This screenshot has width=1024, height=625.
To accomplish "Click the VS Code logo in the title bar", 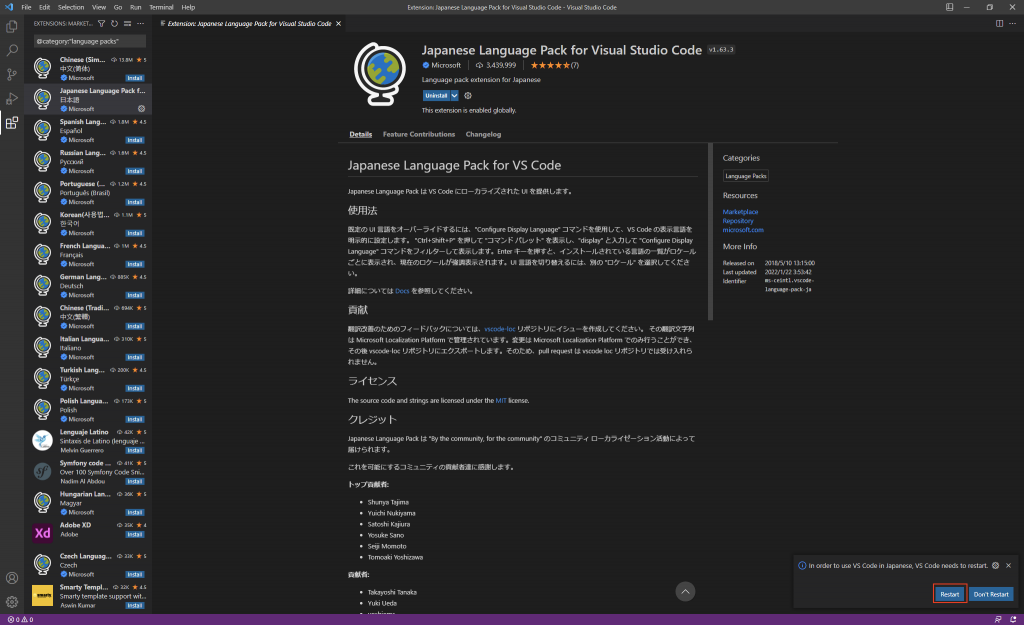I will (x=8, y=7).
